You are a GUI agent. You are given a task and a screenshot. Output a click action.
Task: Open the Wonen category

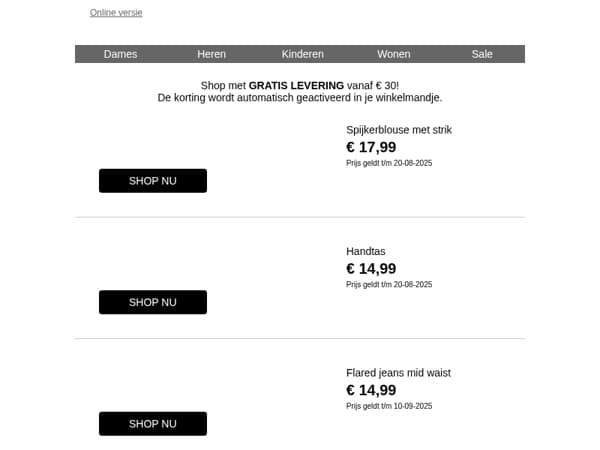click(x=394, y=54)
